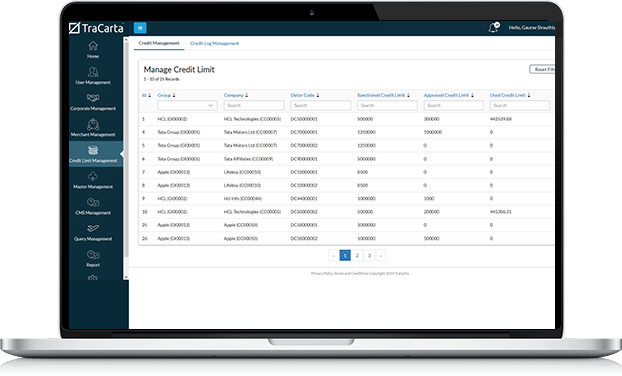Open User Management in the sidebar
Viewport: 622px width, 376px height.
click(x=93, y=75)
